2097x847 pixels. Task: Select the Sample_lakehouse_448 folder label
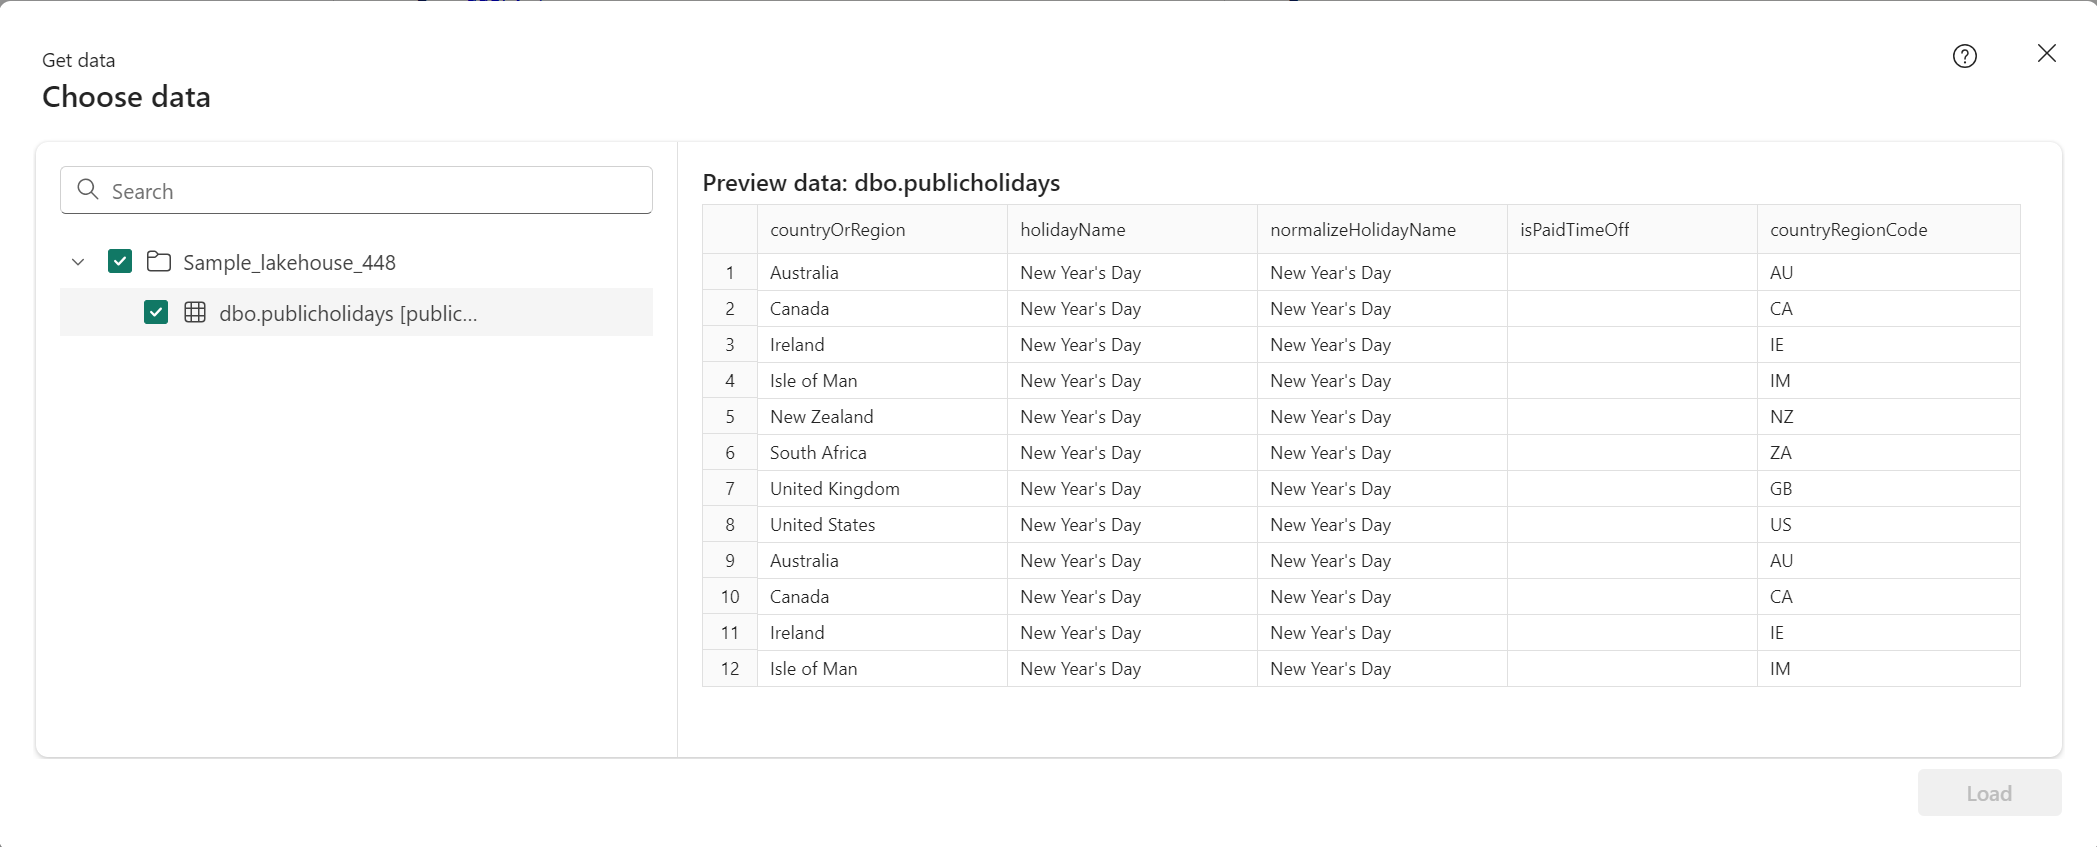pos(289,262)
